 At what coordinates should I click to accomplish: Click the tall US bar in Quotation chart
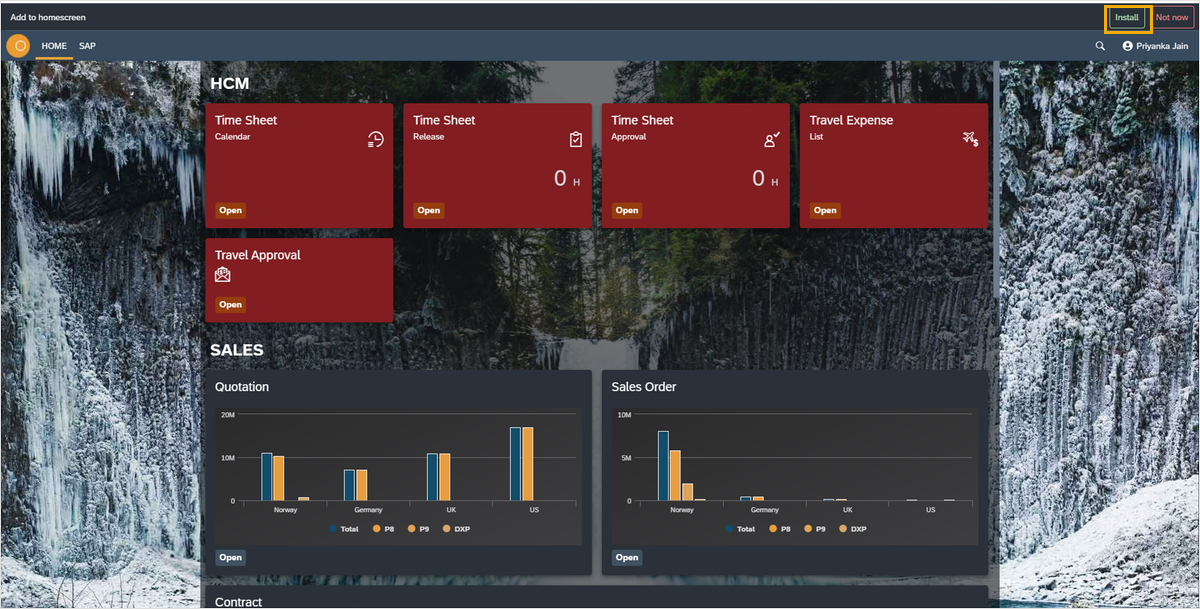coord(516,464)
